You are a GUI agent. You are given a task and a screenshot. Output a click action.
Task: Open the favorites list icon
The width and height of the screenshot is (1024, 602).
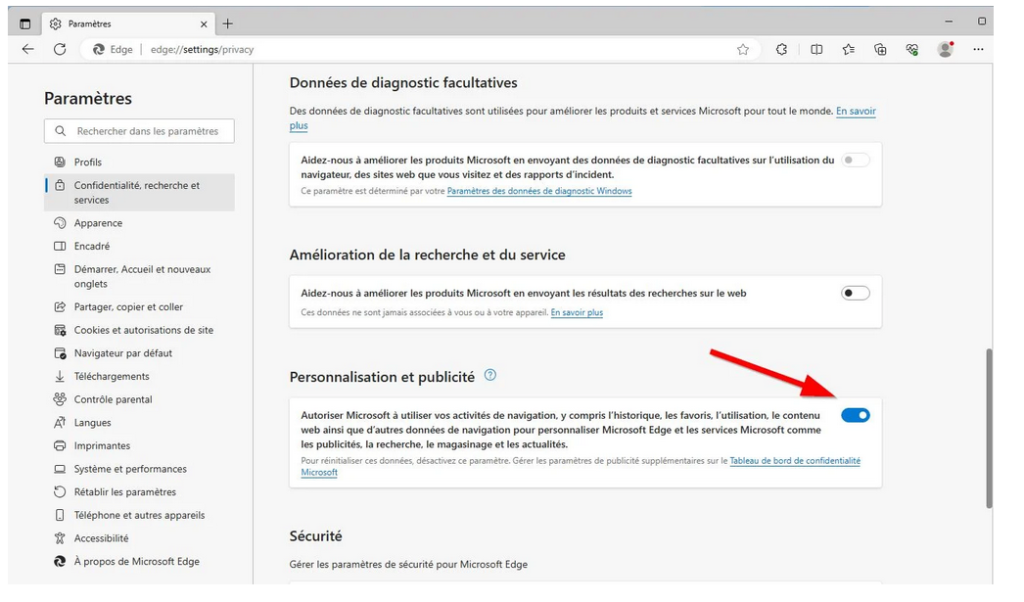coord(849,48)
